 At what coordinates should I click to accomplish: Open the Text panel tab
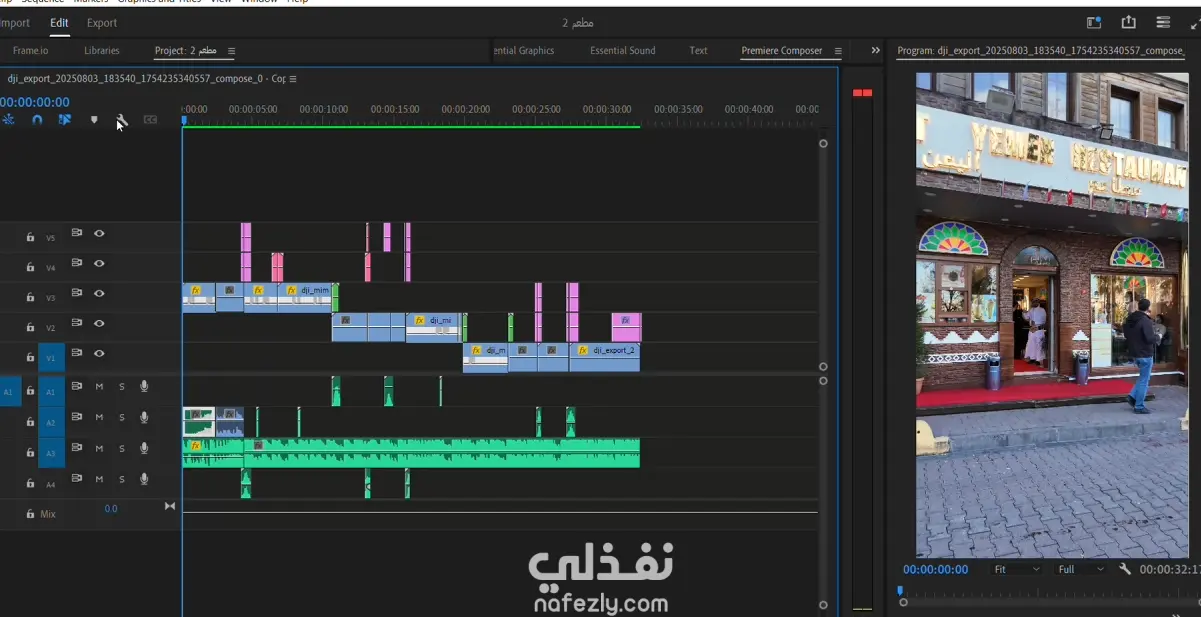click(698, 50)
